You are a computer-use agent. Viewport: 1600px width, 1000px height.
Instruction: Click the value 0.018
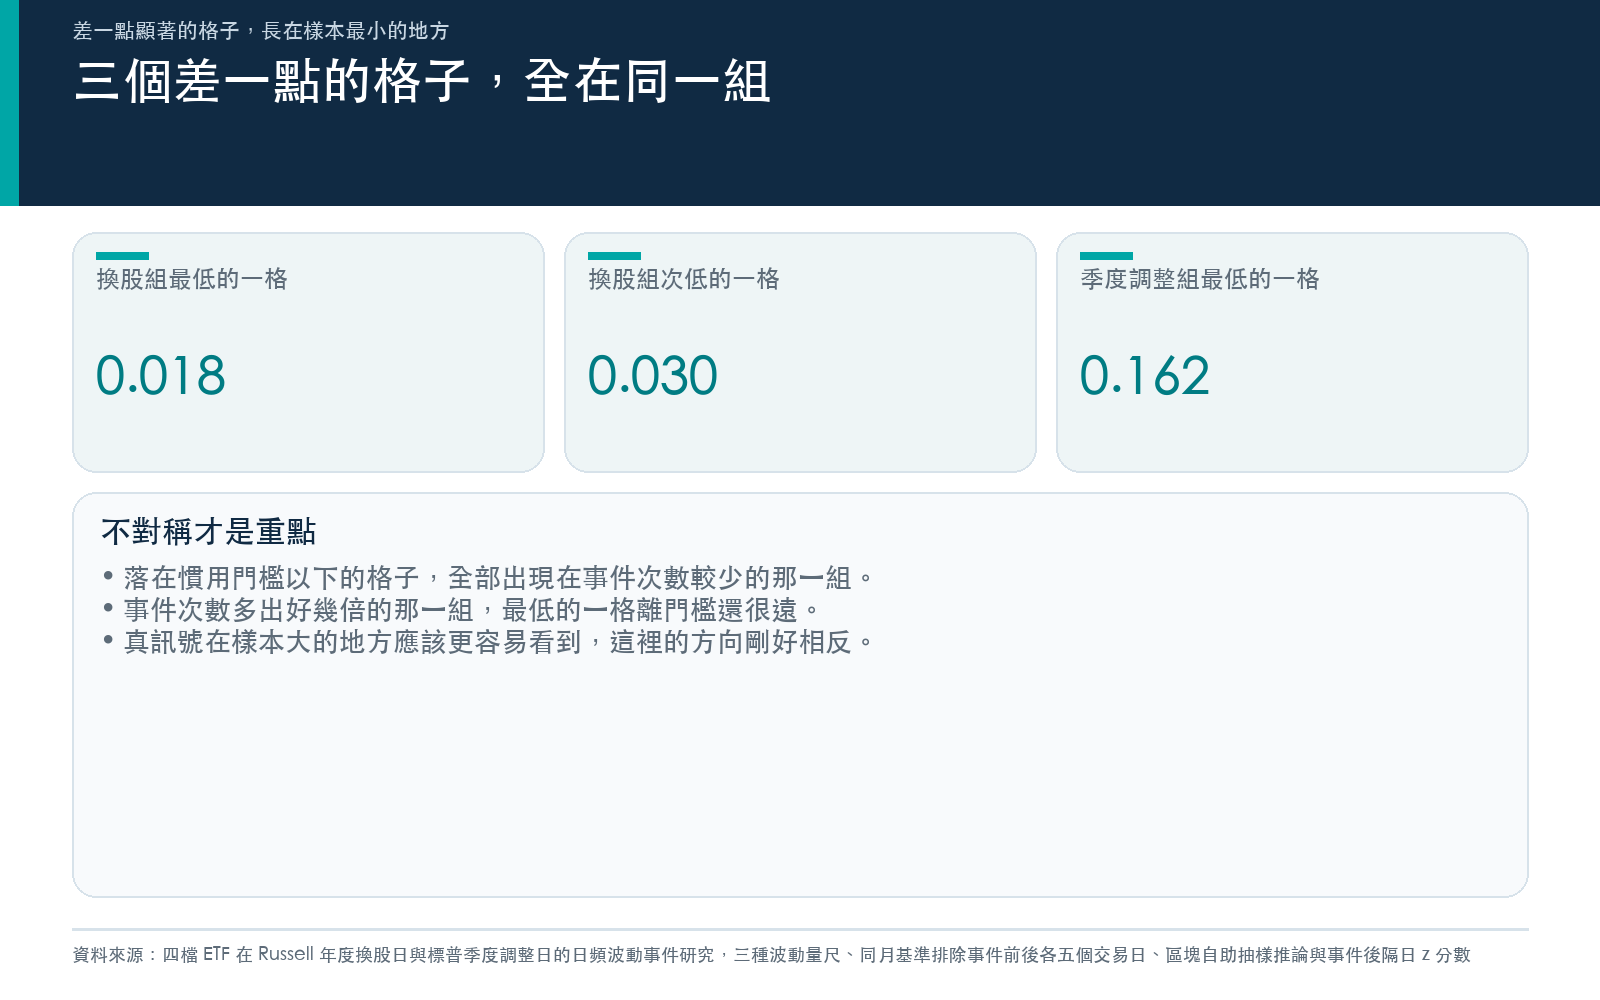click(x=161, y=376)
